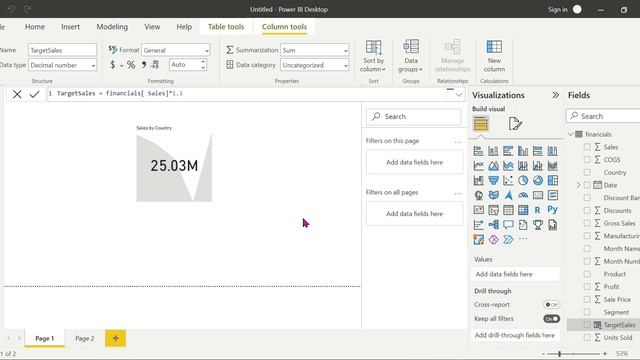
Task: Open the View ribbon tab
Action: 152,27
